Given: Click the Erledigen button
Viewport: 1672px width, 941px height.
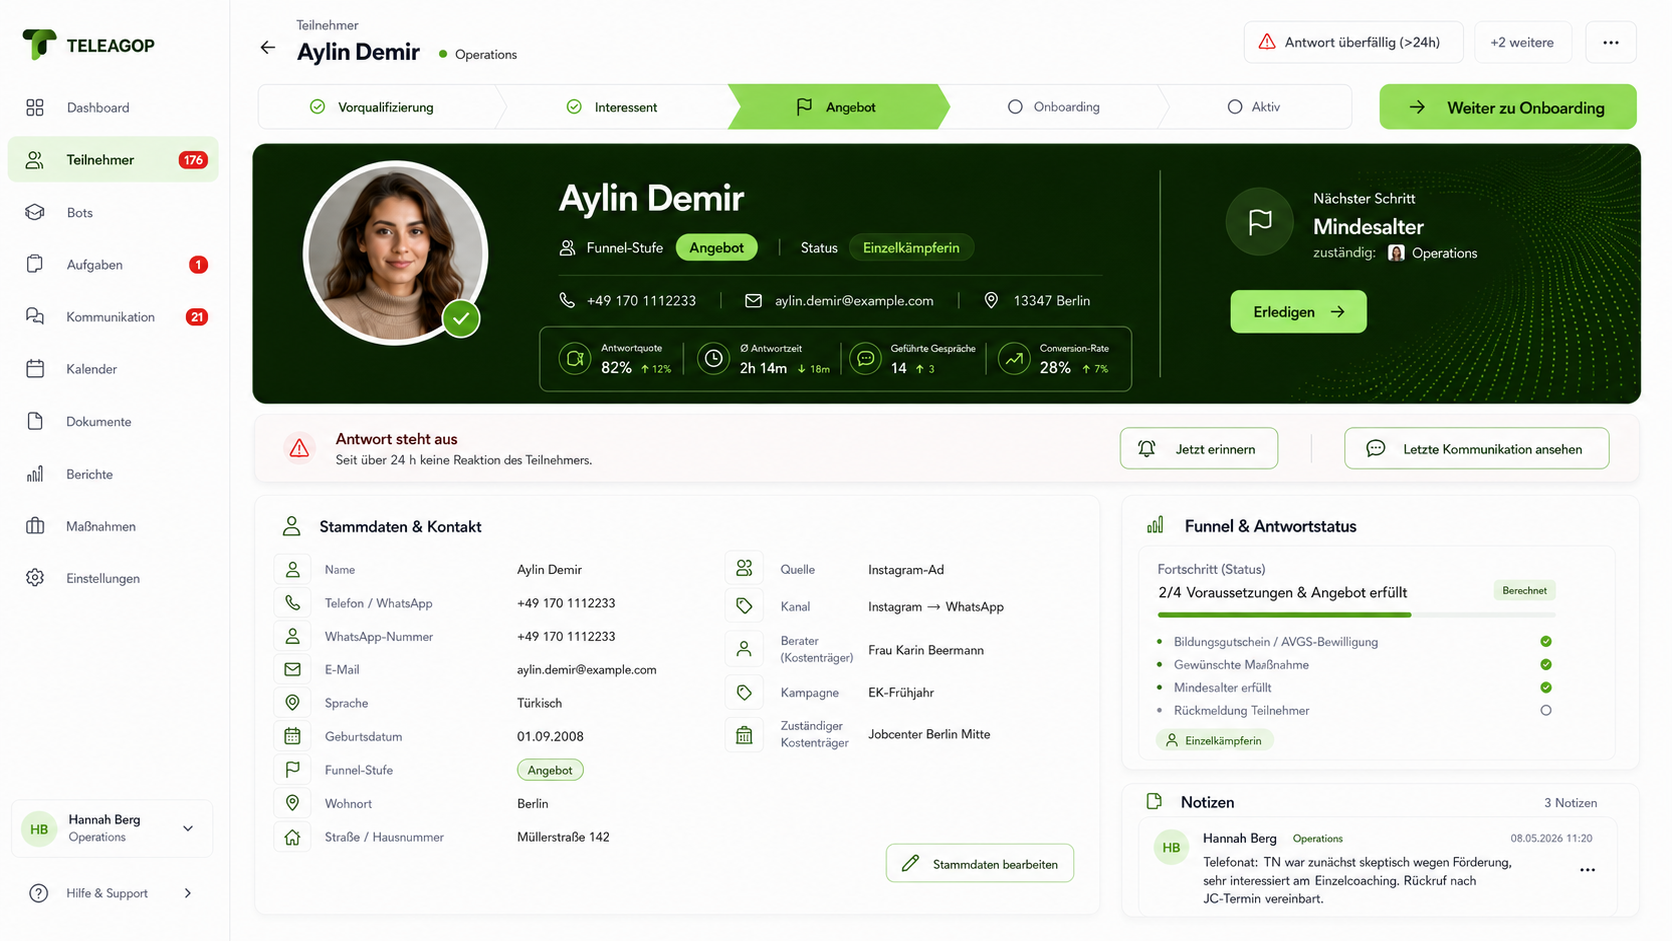Looking at the screenshot, I should (x=1298, y=312).
